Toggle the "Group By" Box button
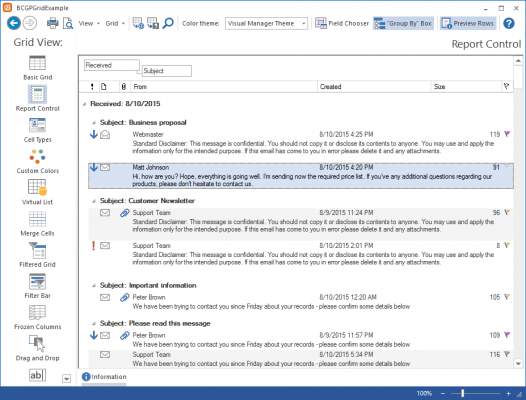The image size is (526, 400). [403, 23]
